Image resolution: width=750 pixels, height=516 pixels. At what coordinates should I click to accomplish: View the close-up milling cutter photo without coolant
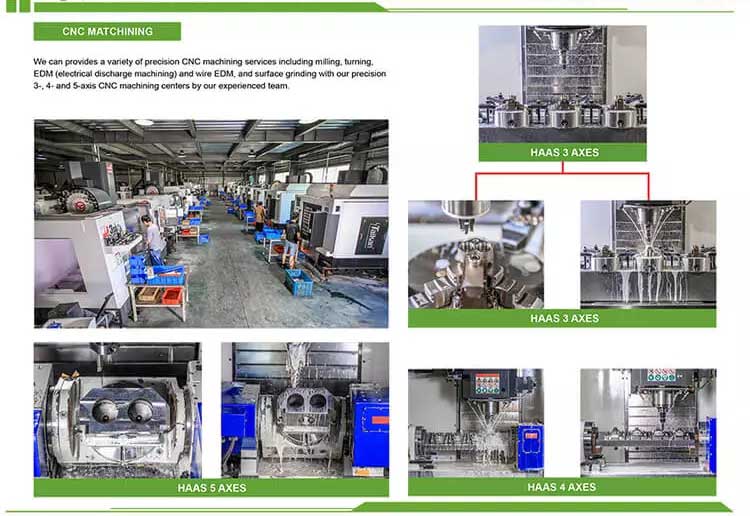point(475,254)
